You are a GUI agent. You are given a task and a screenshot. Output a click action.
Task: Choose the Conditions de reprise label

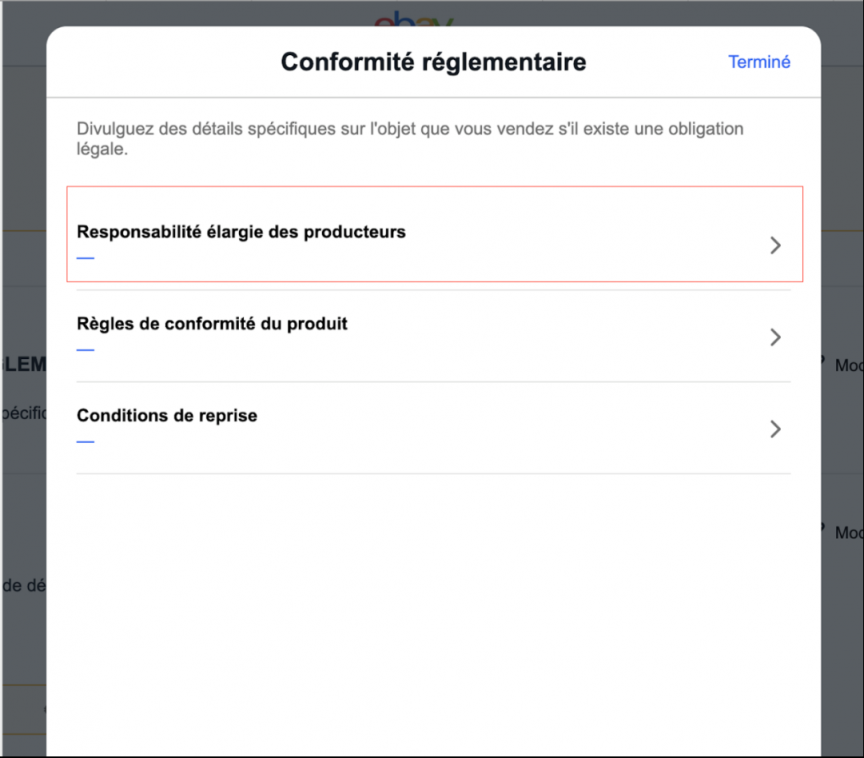click(x=167, y=416)
